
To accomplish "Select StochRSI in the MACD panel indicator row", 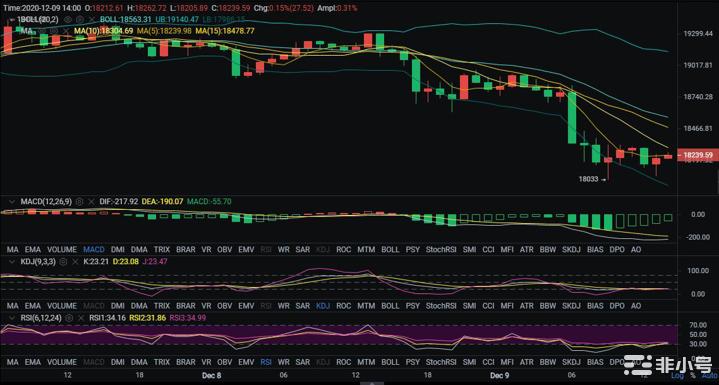I will (441, 250).
